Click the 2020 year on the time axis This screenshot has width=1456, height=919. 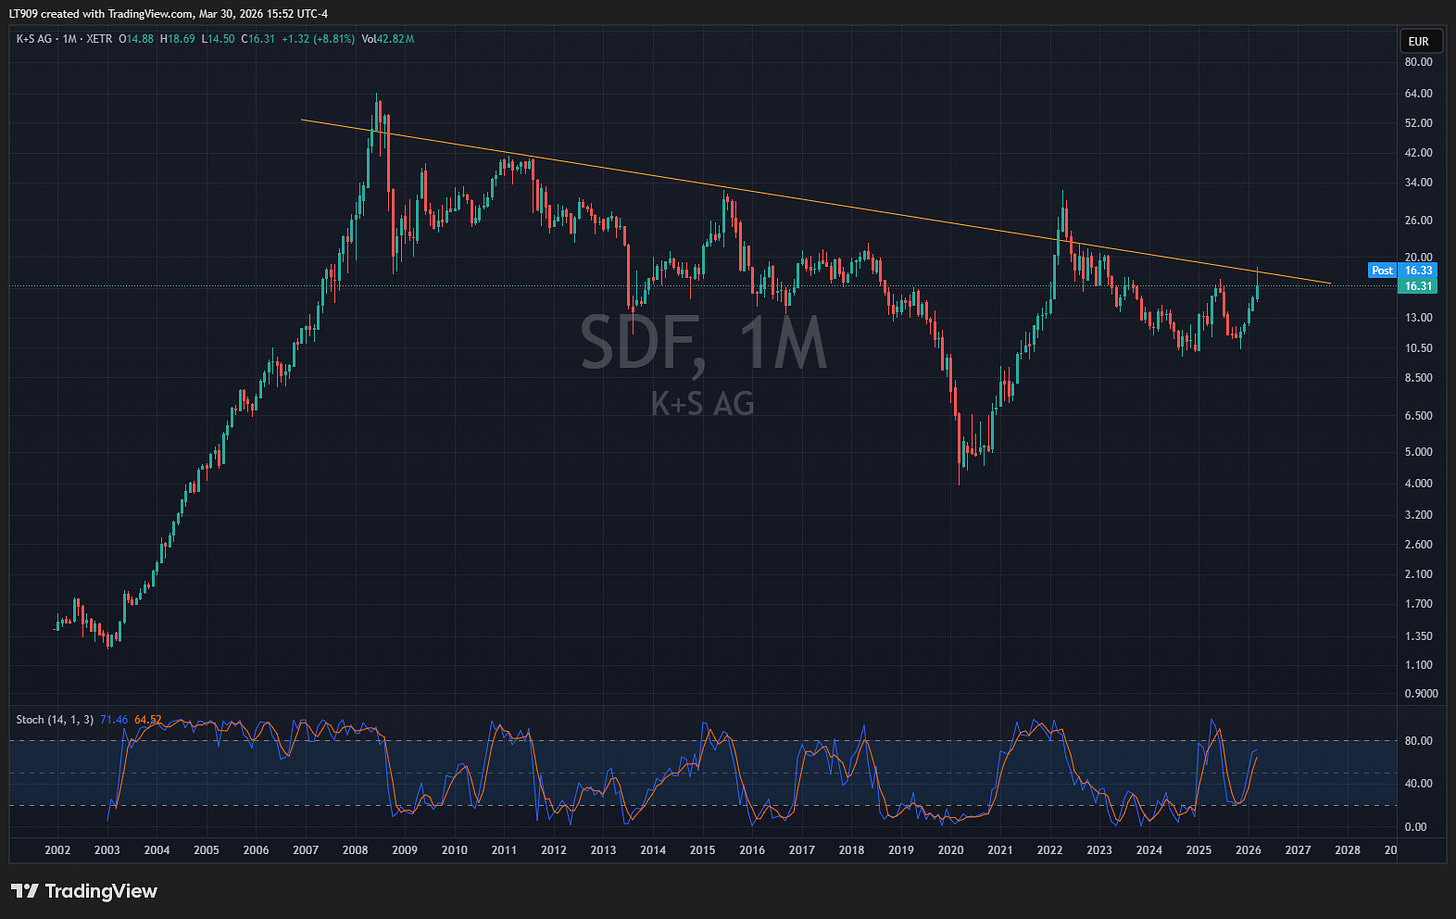[x=950, y=850]
